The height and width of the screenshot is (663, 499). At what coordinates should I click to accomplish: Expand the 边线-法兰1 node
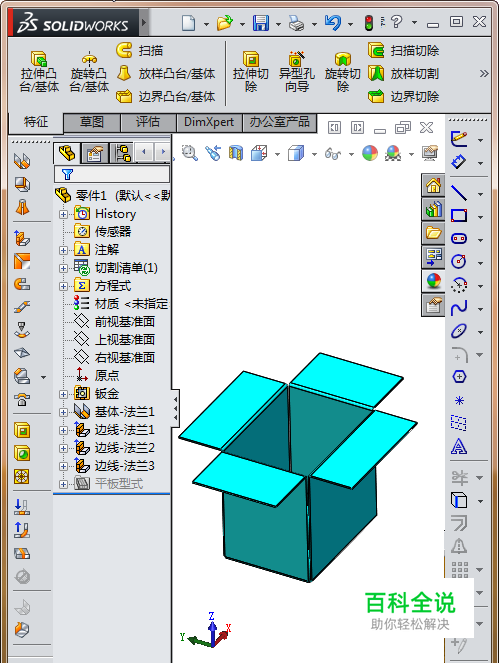pos(63,430)
